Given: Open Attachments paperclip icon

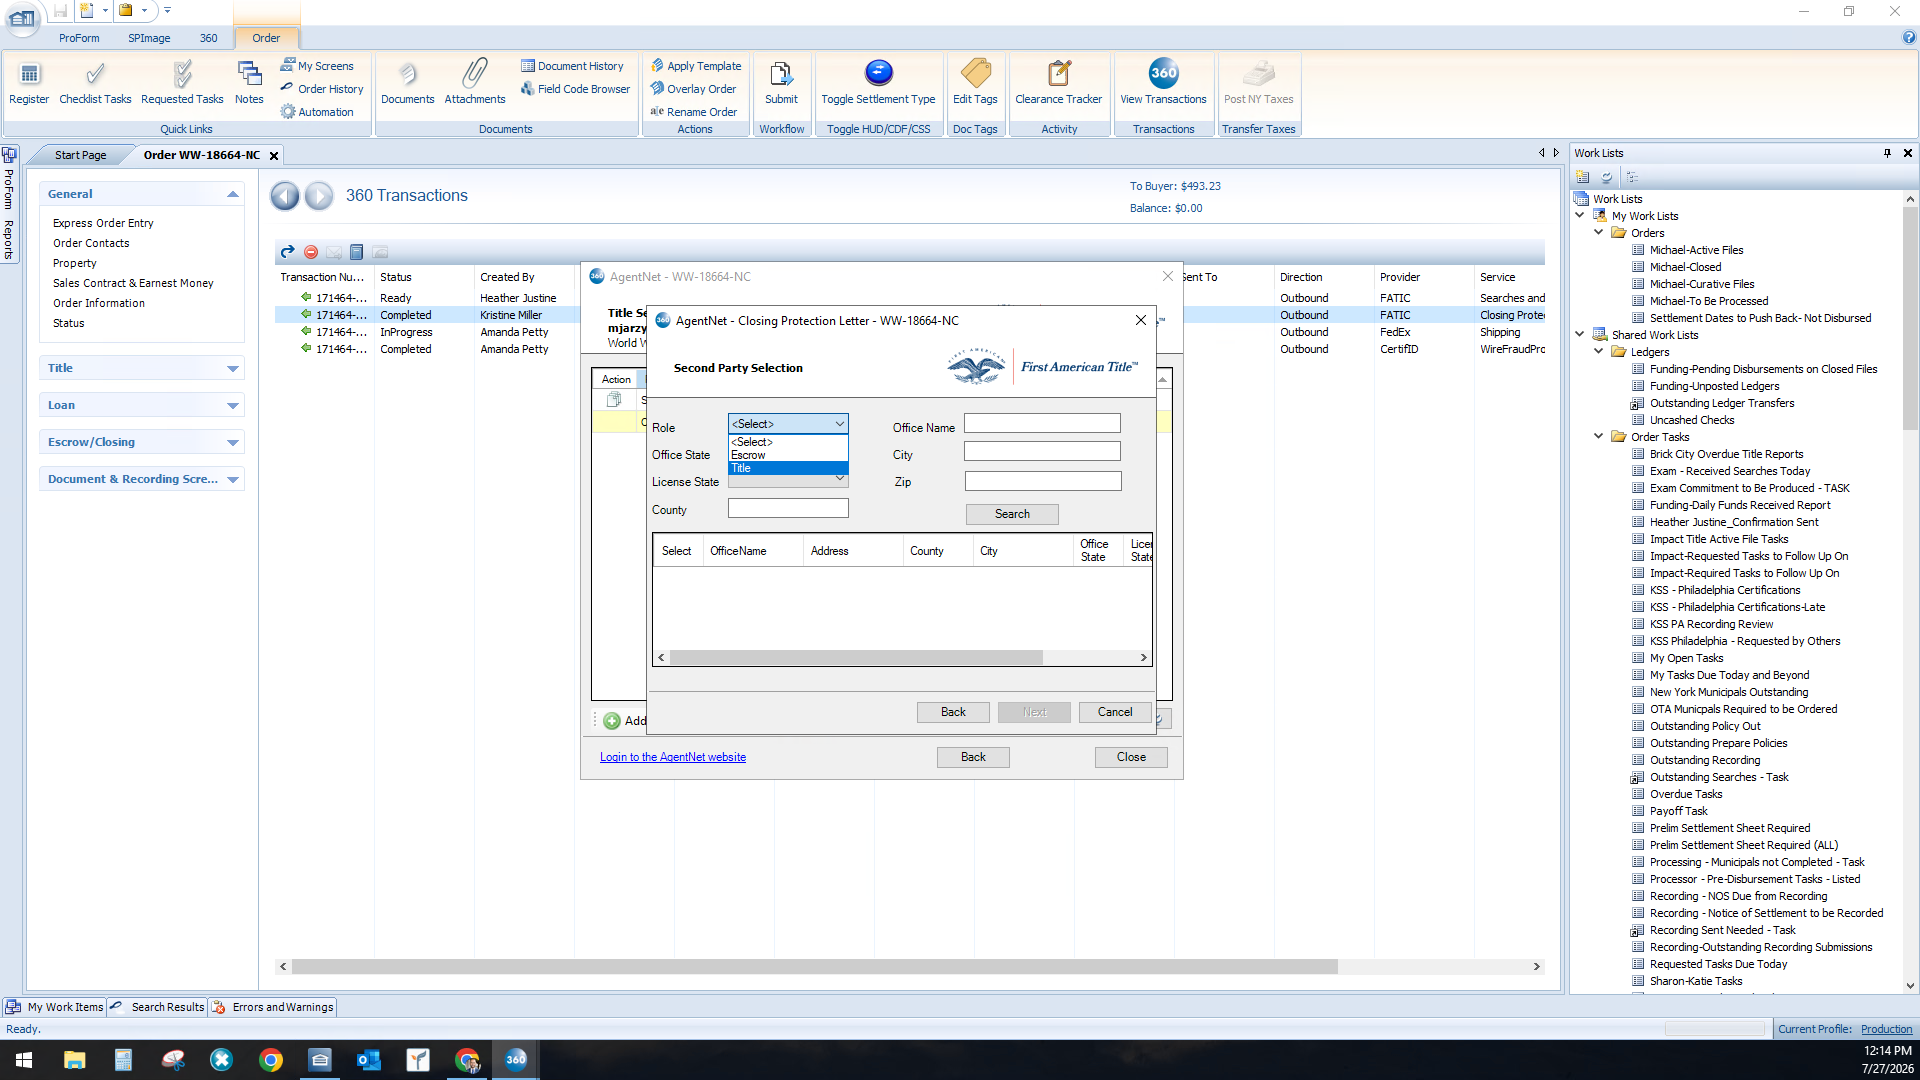Looking at the screenshot, I should point(475,82).
